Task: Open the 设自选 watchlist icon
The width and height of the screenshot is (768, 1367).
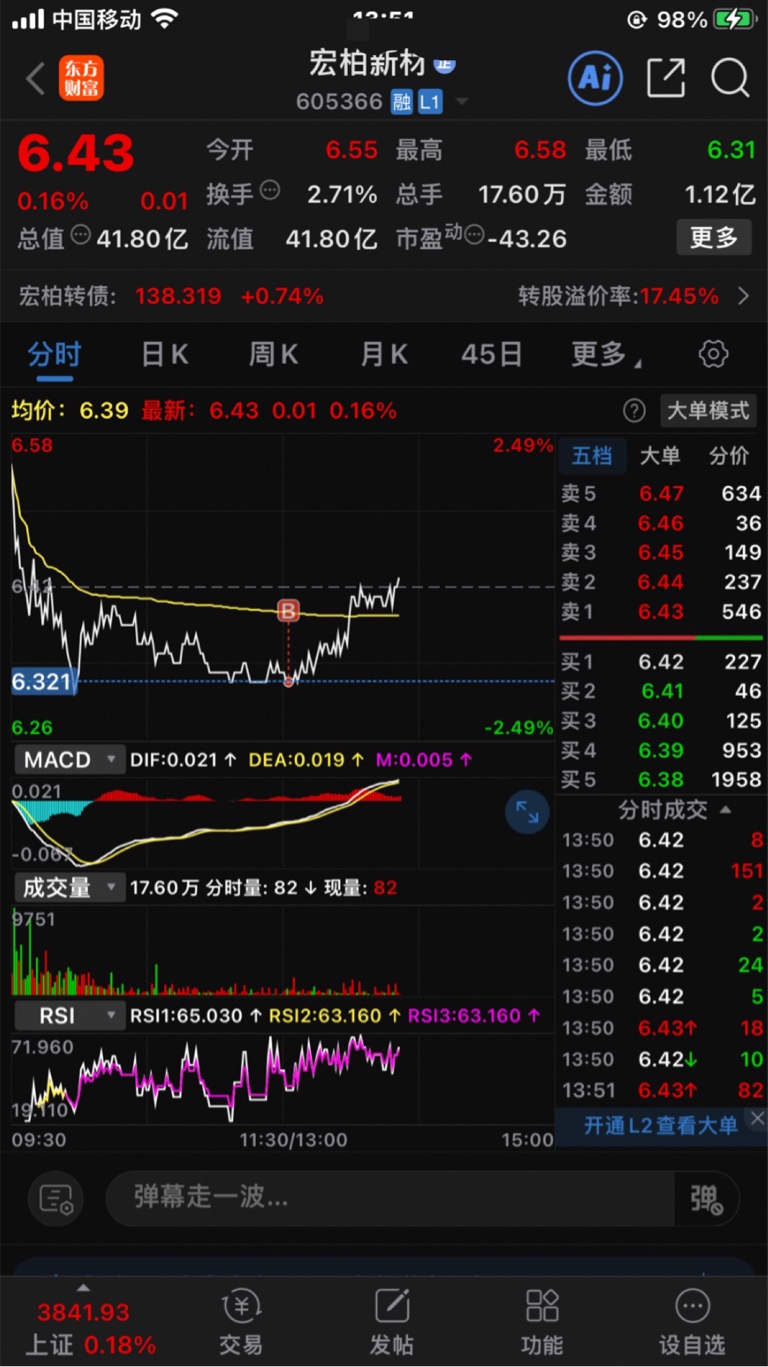Action: coord(692,1323)
